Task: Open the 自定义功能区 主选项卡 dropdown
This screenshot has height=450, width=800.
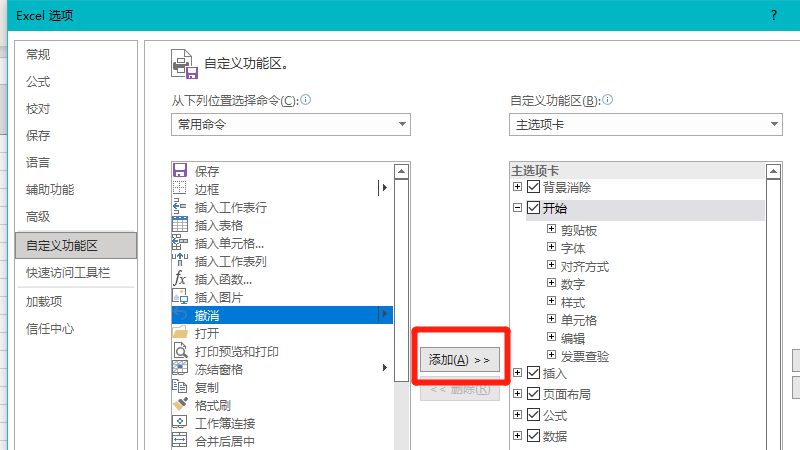Action: [x=645, y=124]
